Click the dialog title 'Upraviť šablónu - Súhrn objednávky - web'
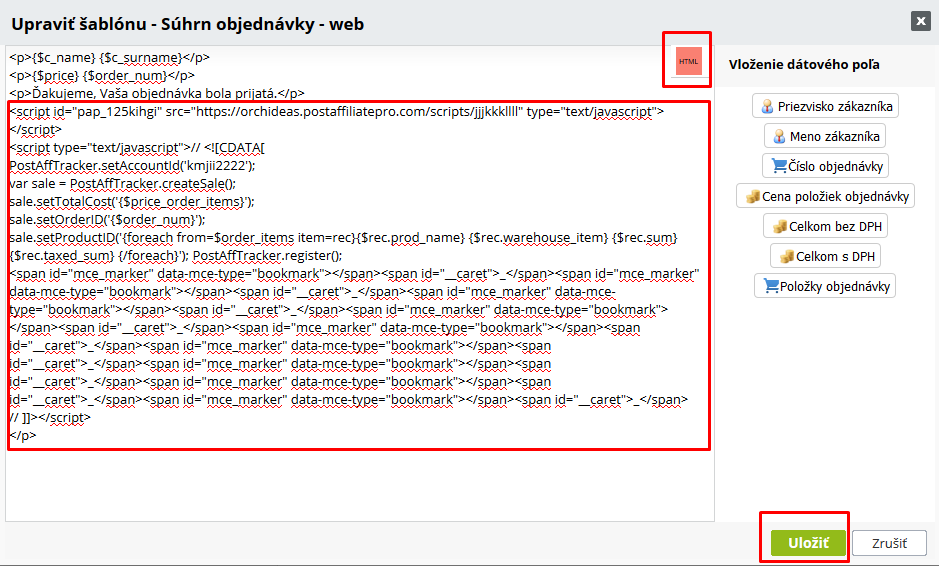The image size is (939, 566). click(x=187, y=24)
